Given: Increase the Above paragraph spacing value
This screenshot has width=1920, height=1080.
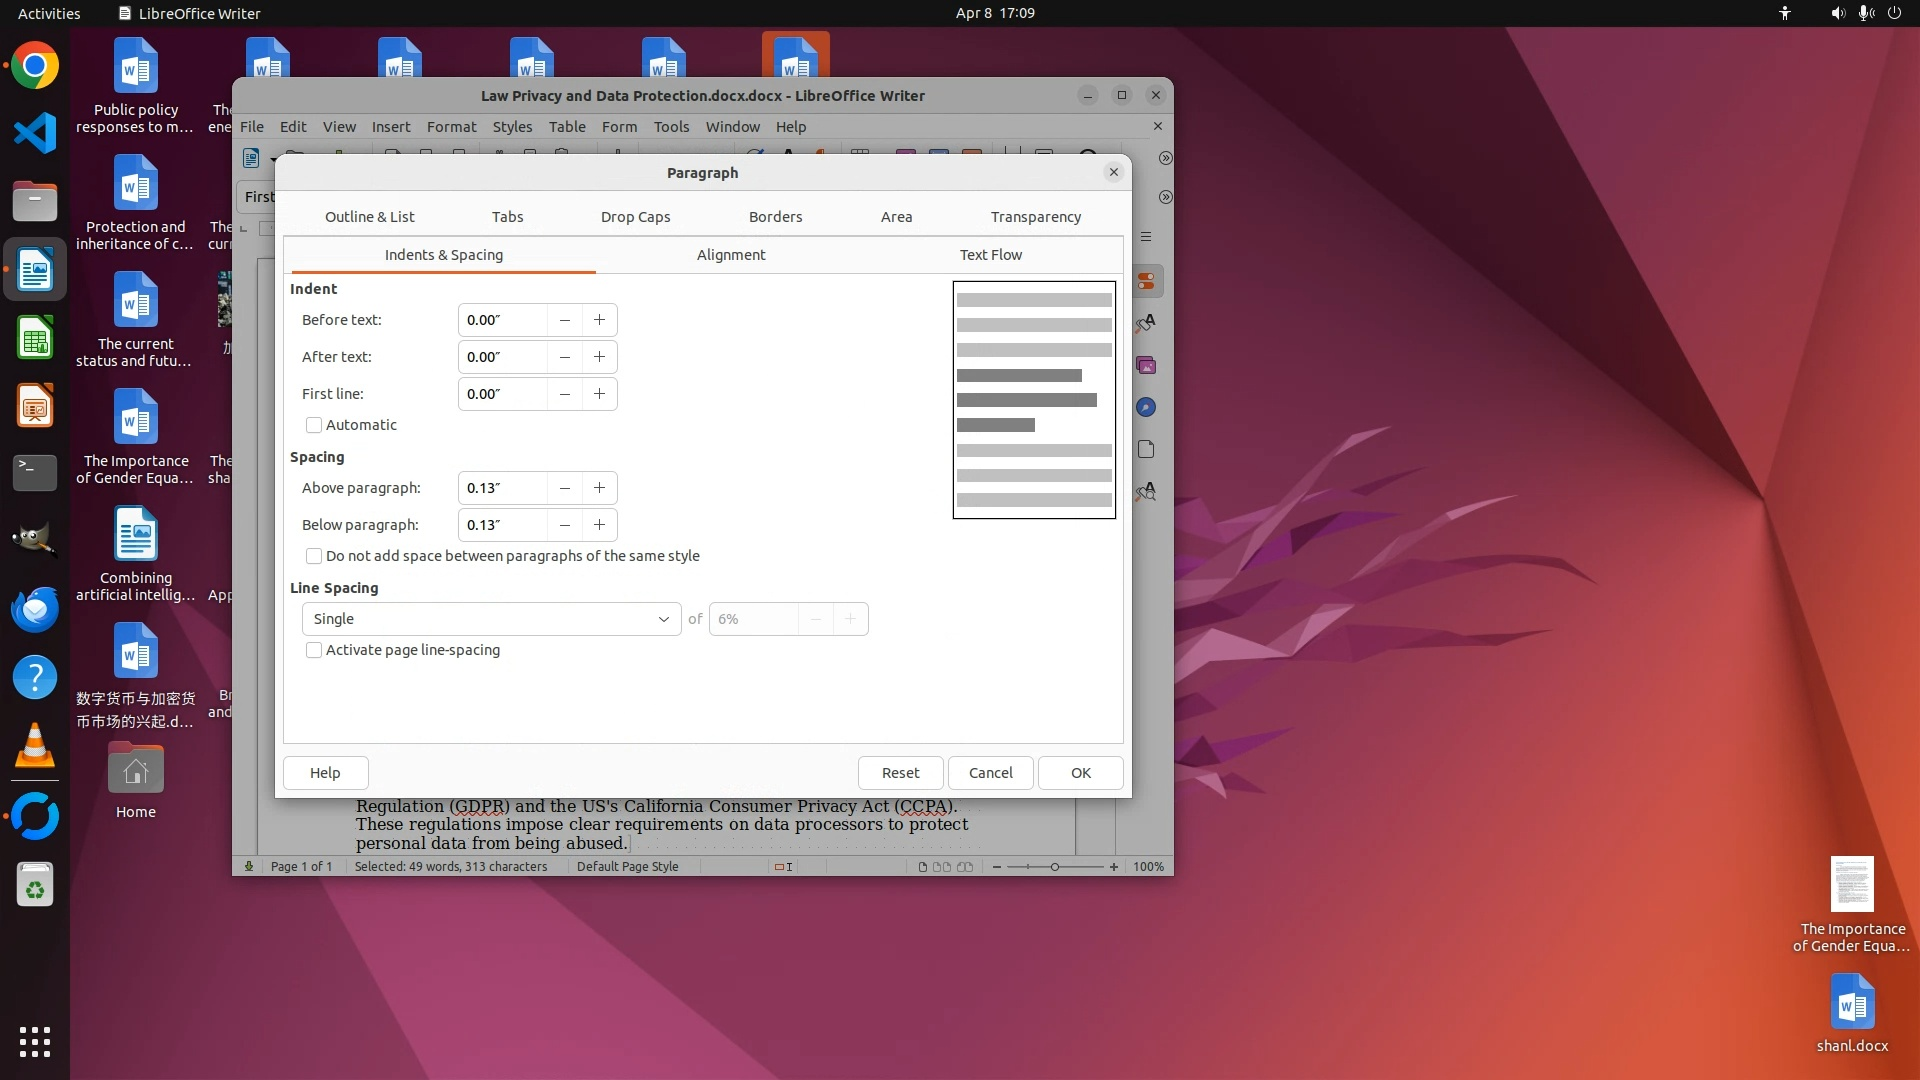Looking at the screenshot, I should pos(599,488).
